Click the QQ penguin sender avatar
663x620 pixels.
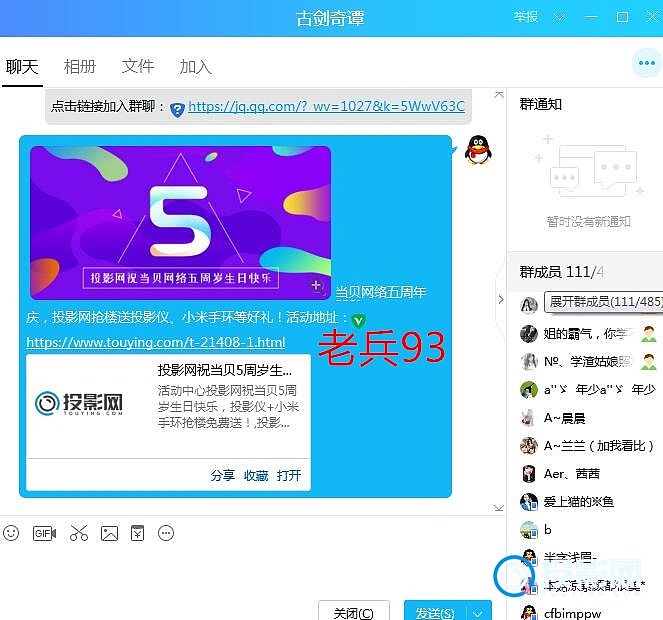[478, 150]
